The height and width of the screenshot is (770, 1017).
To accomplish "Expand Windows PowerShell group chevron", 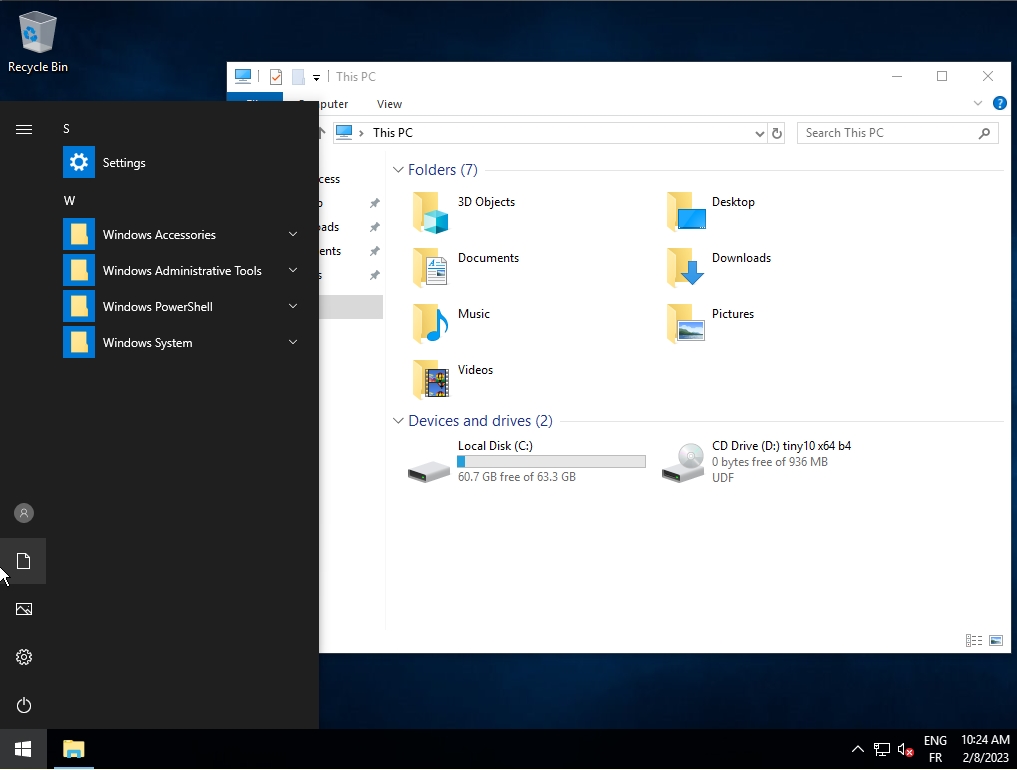I will (293, 306).
